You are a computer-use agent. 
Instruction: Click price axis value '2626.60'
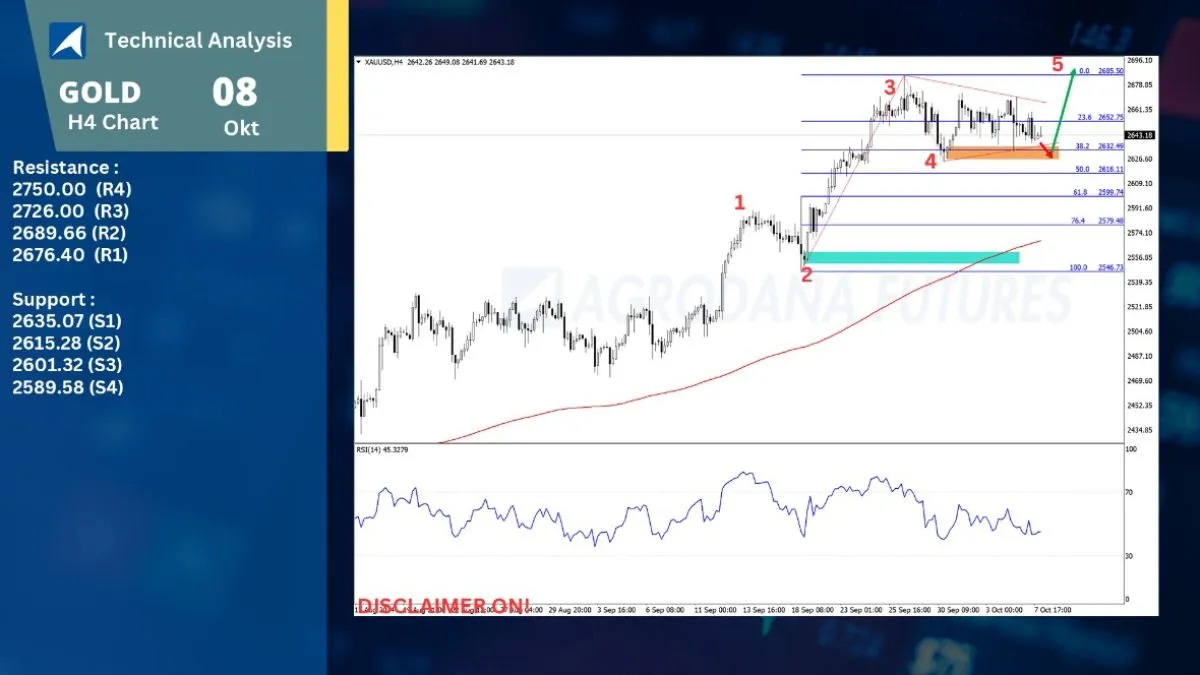click(x=1140, y=159)
